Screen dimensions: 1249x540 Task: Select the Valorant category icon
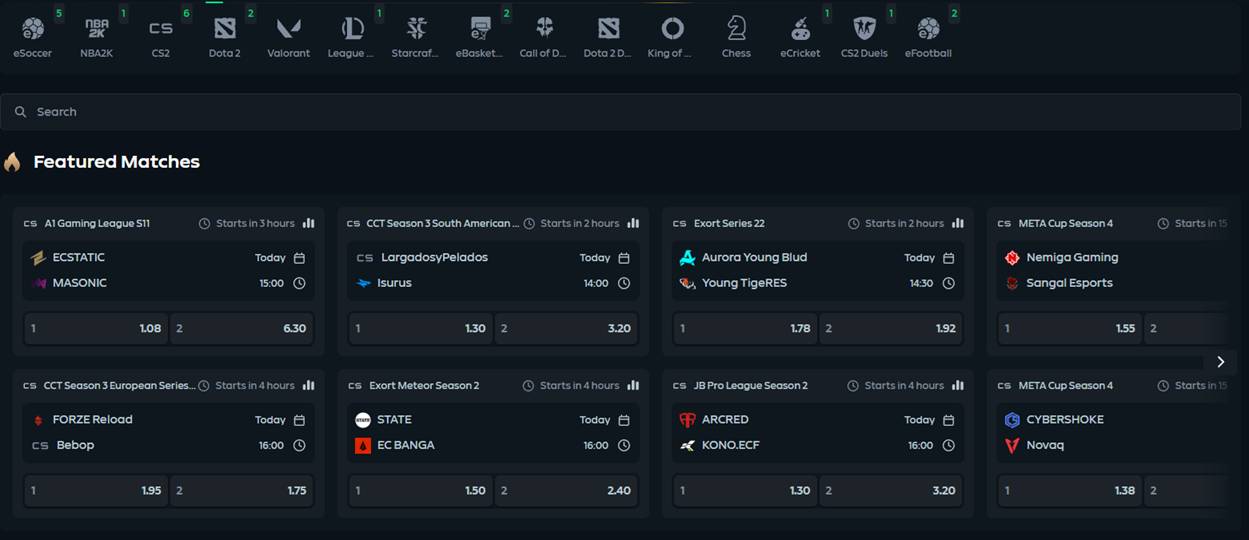tap(289, 30)
